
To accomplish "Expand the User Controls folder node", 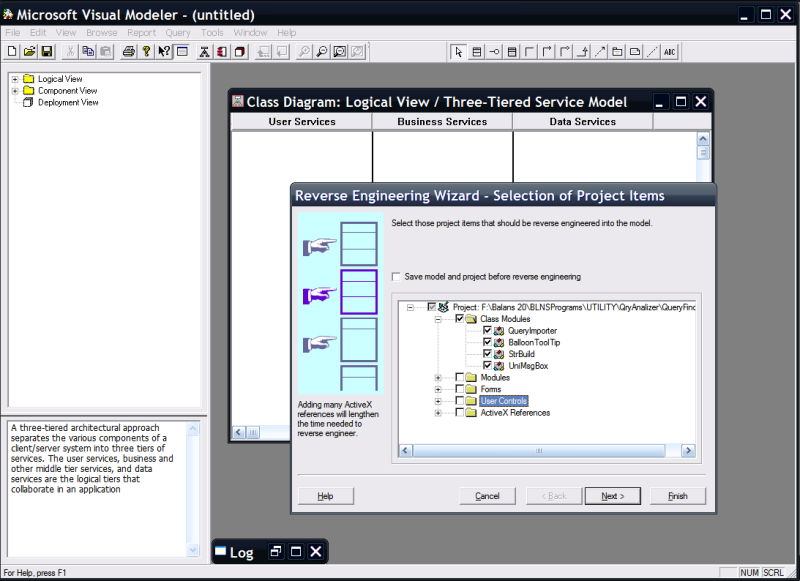I will point(438,401).
